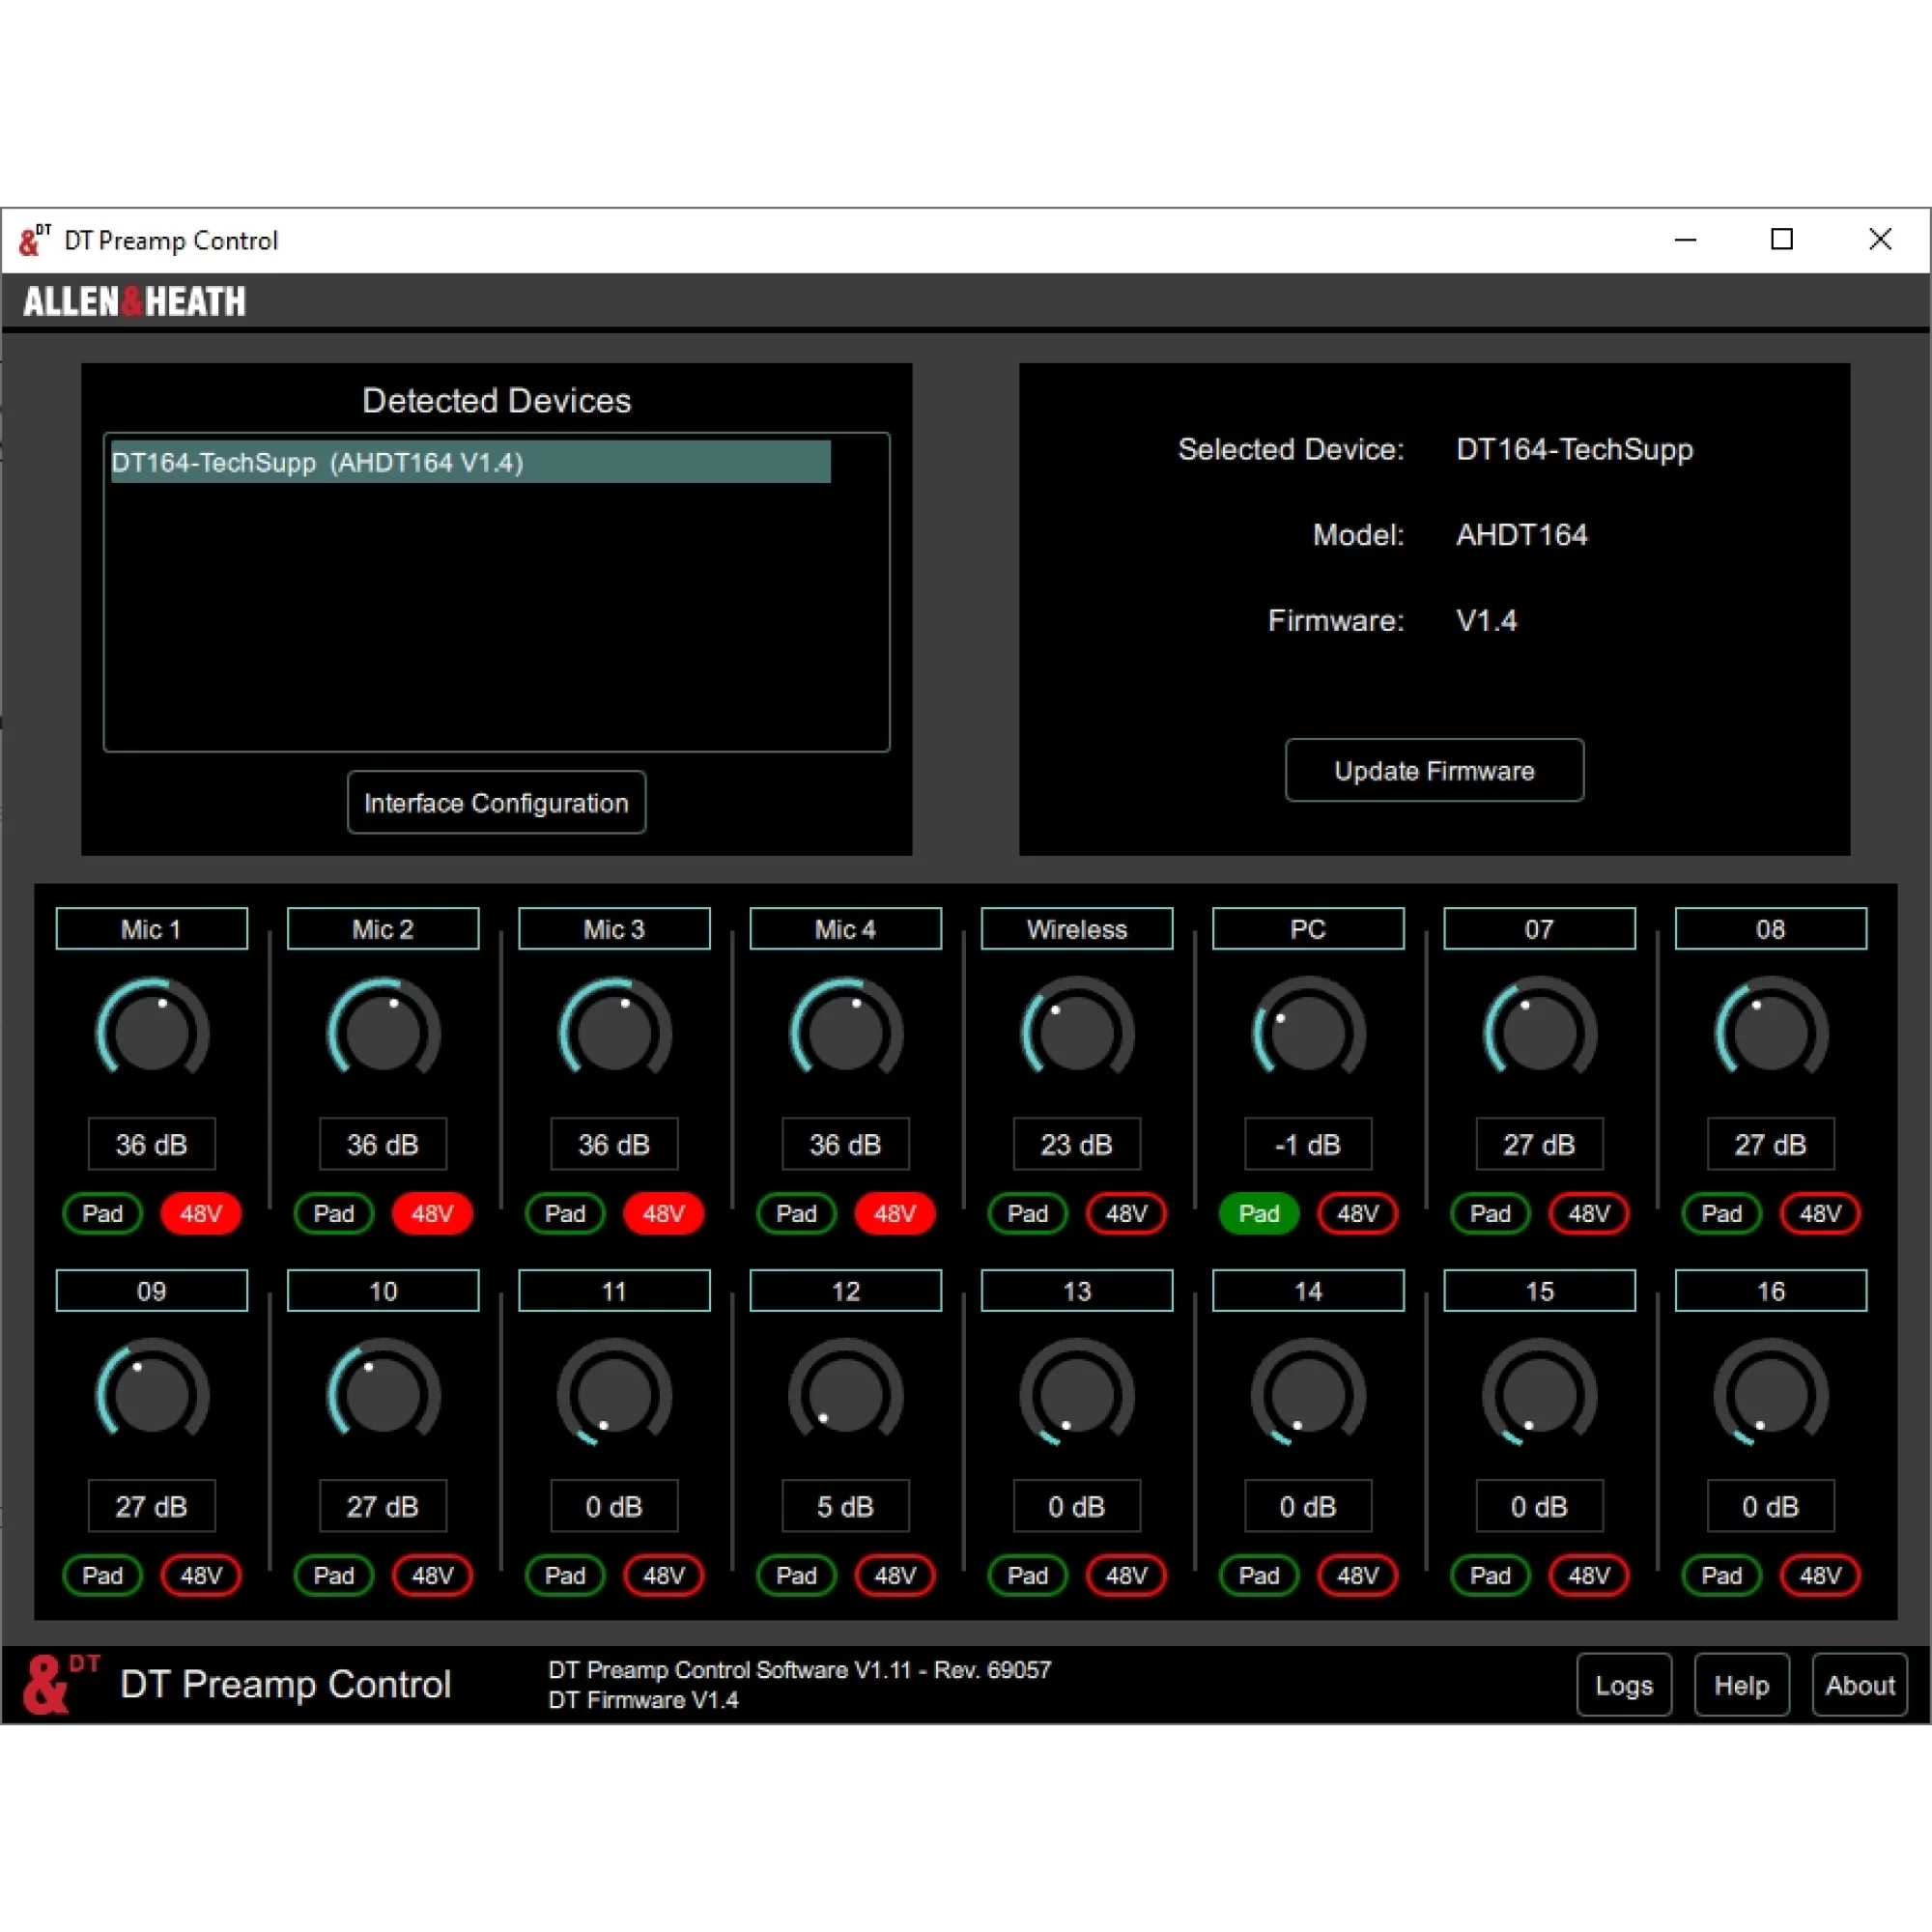The height and width of the screenshot is (1932, 1932).
Task: Enable 48V on channel 13
Action: pos(1126,1575)
